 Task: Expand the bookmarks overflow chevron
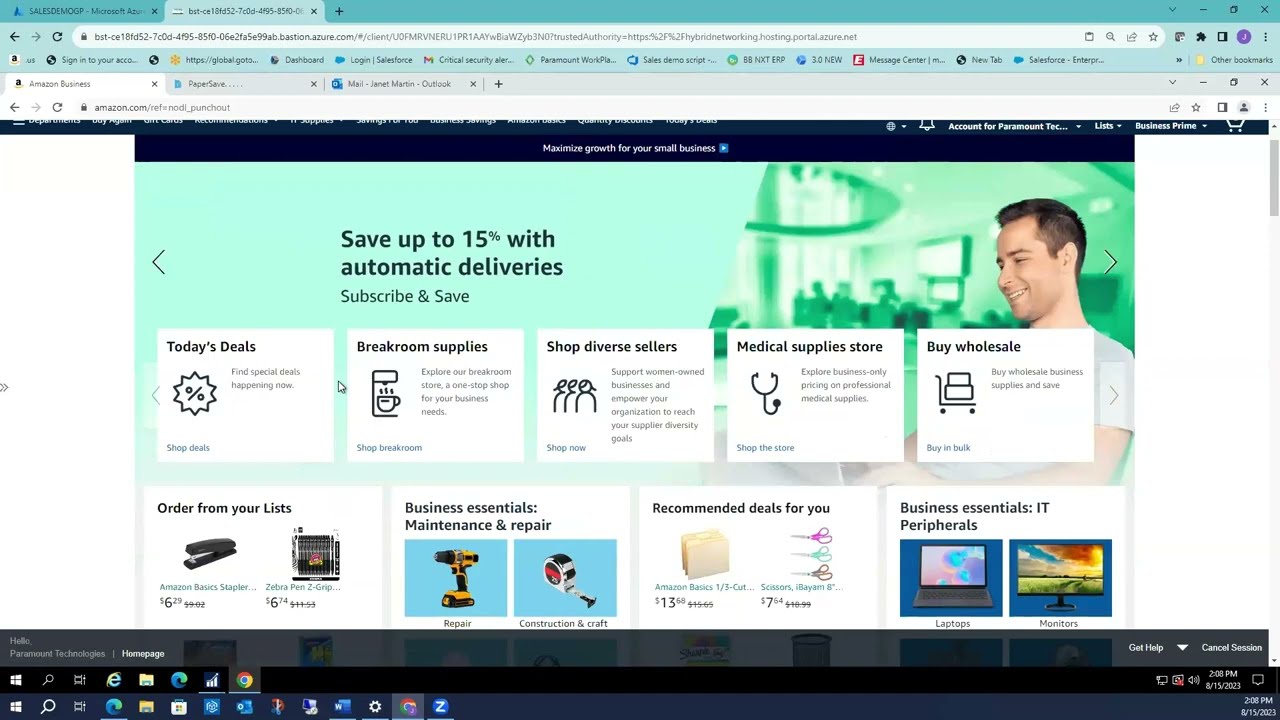(1179, 60)
